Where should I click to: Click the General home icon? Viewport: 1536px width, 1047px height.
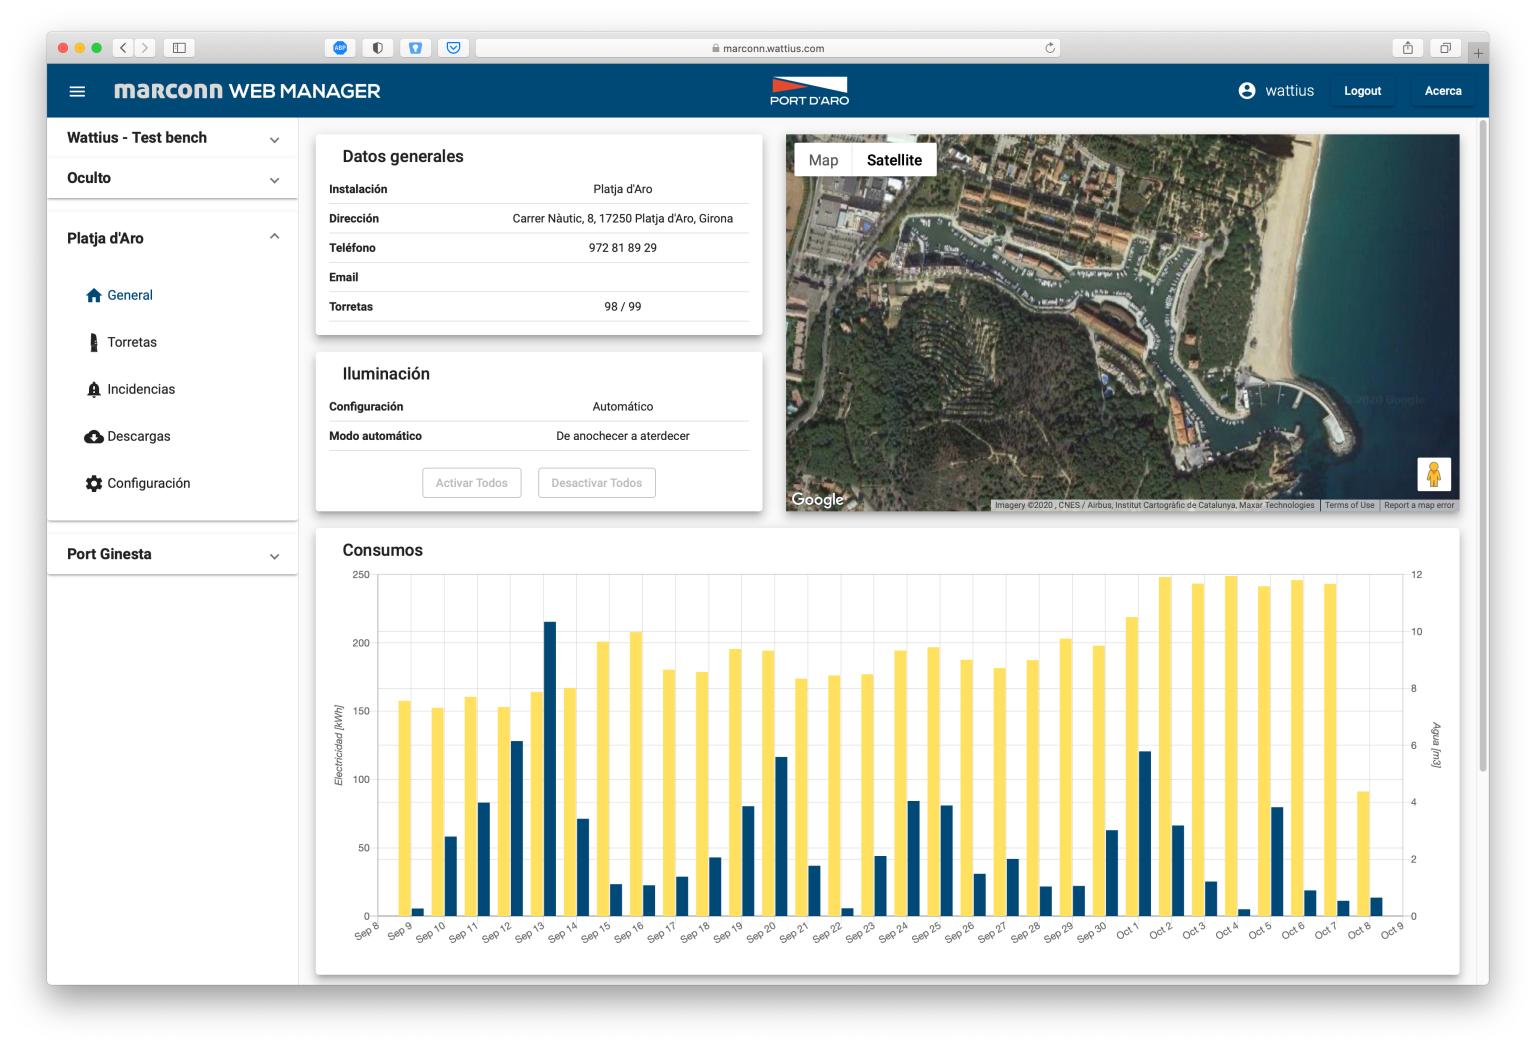point(94,295)
